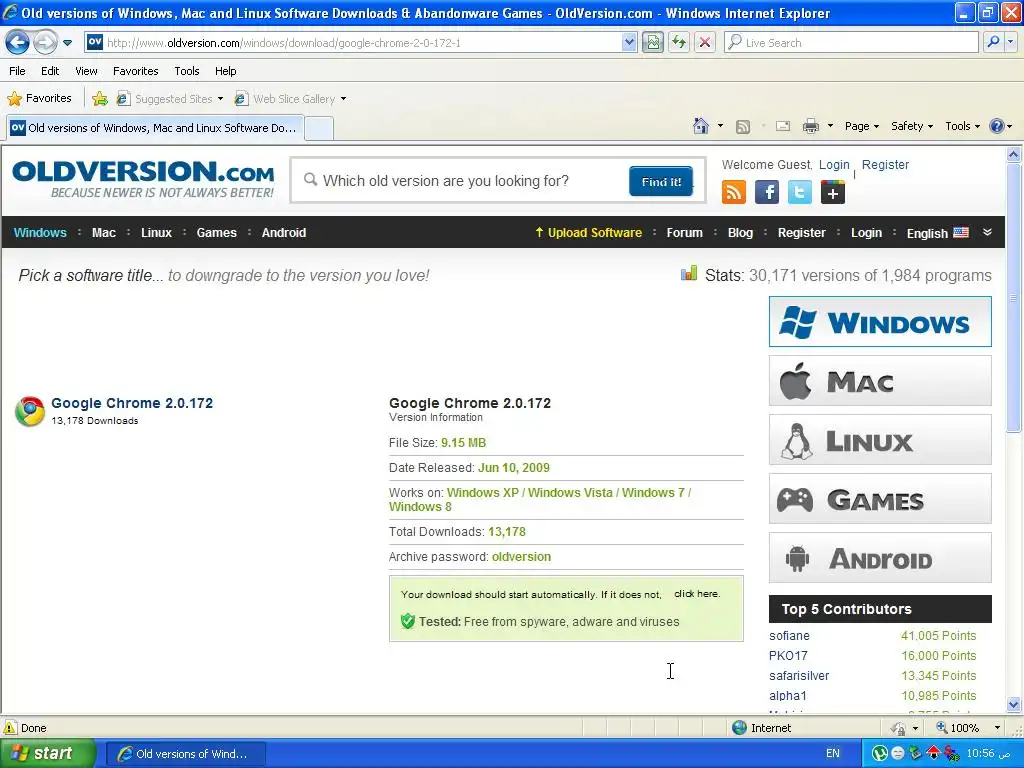Refresh the page with the Refresh icon
Image resolution: width=1024 pixels, height=768 pixels.
point(679,43)
